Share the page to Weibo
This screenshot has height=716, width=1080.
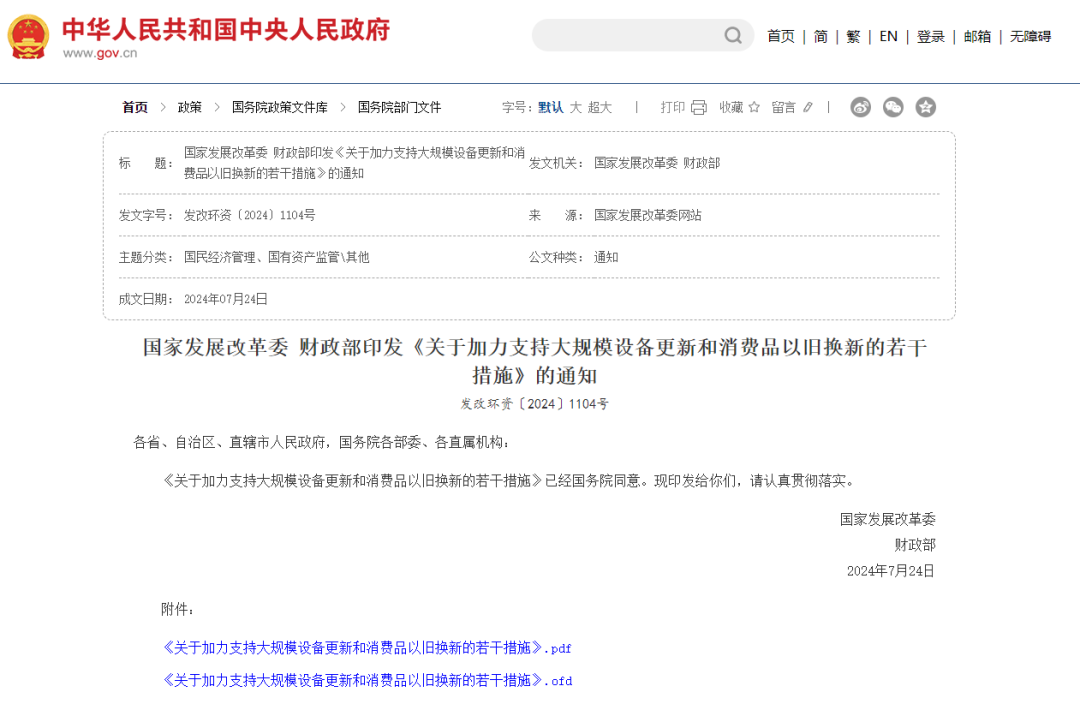(x=860, y=107)
